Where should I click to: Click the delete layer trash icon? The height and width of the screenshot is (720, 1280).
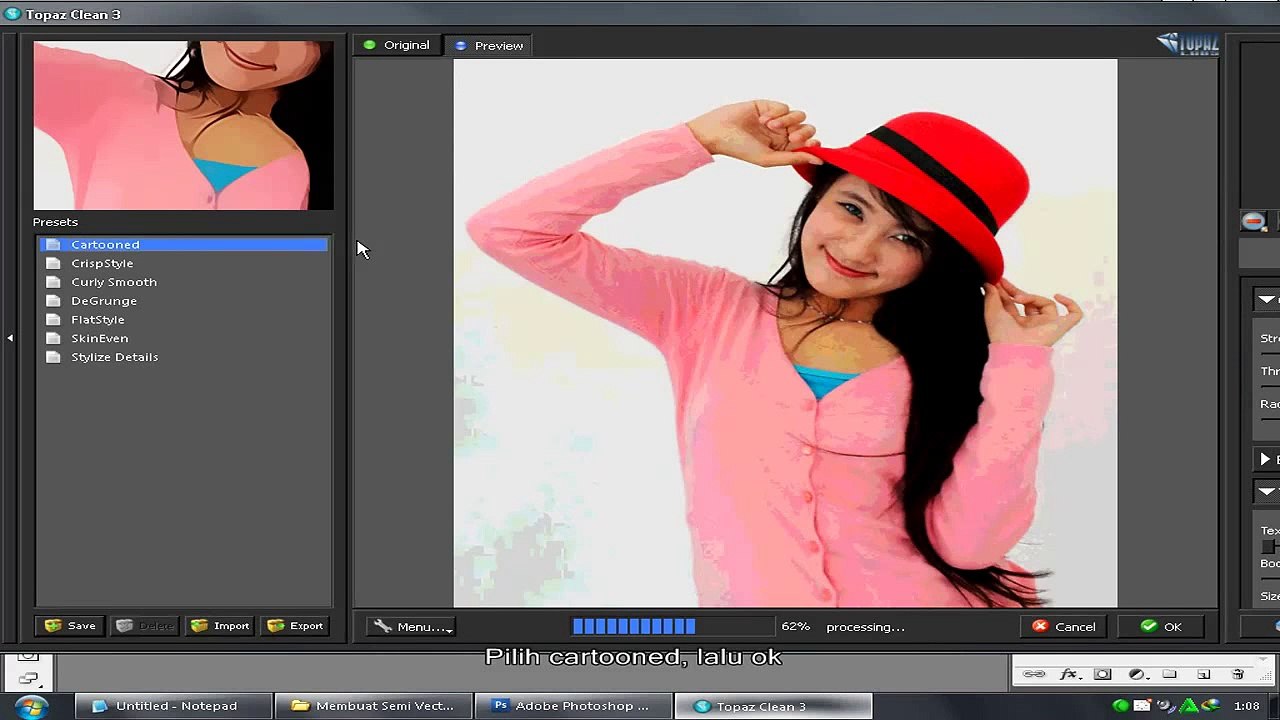1238,674
